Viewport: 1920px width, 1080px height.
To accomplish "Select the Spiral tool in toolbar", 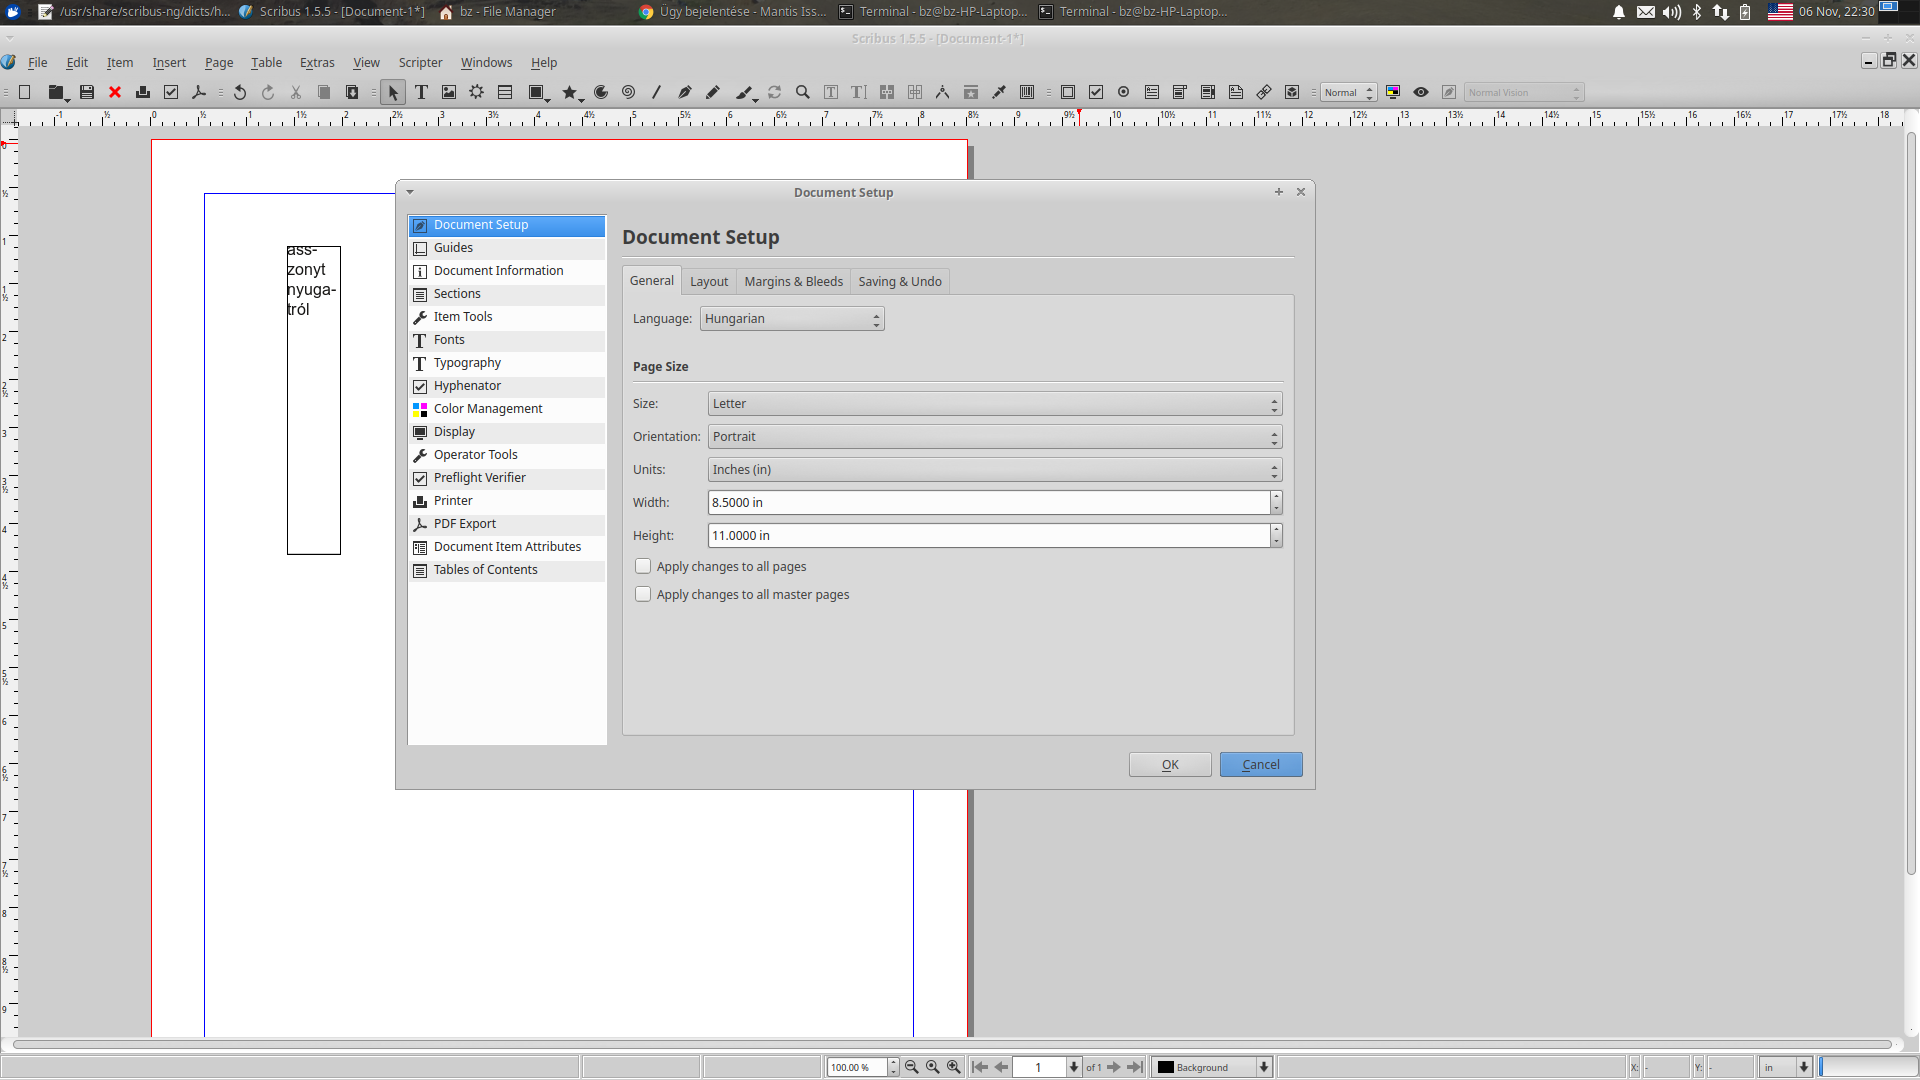I will click(628, 92).
